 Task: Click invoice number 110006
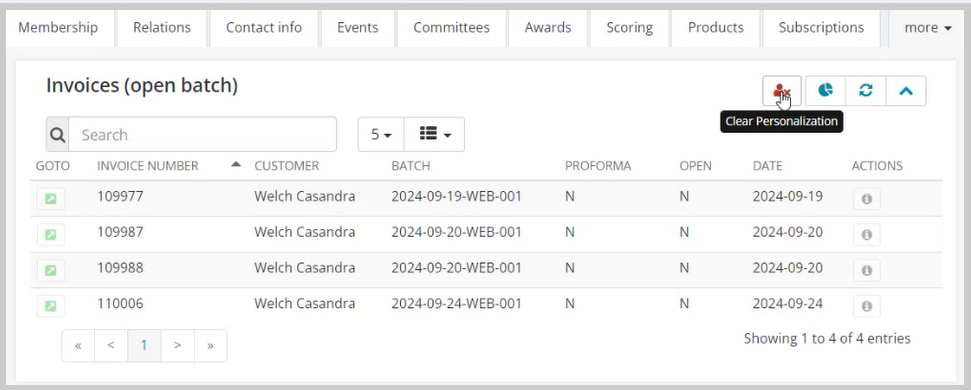tap(120, 303)
